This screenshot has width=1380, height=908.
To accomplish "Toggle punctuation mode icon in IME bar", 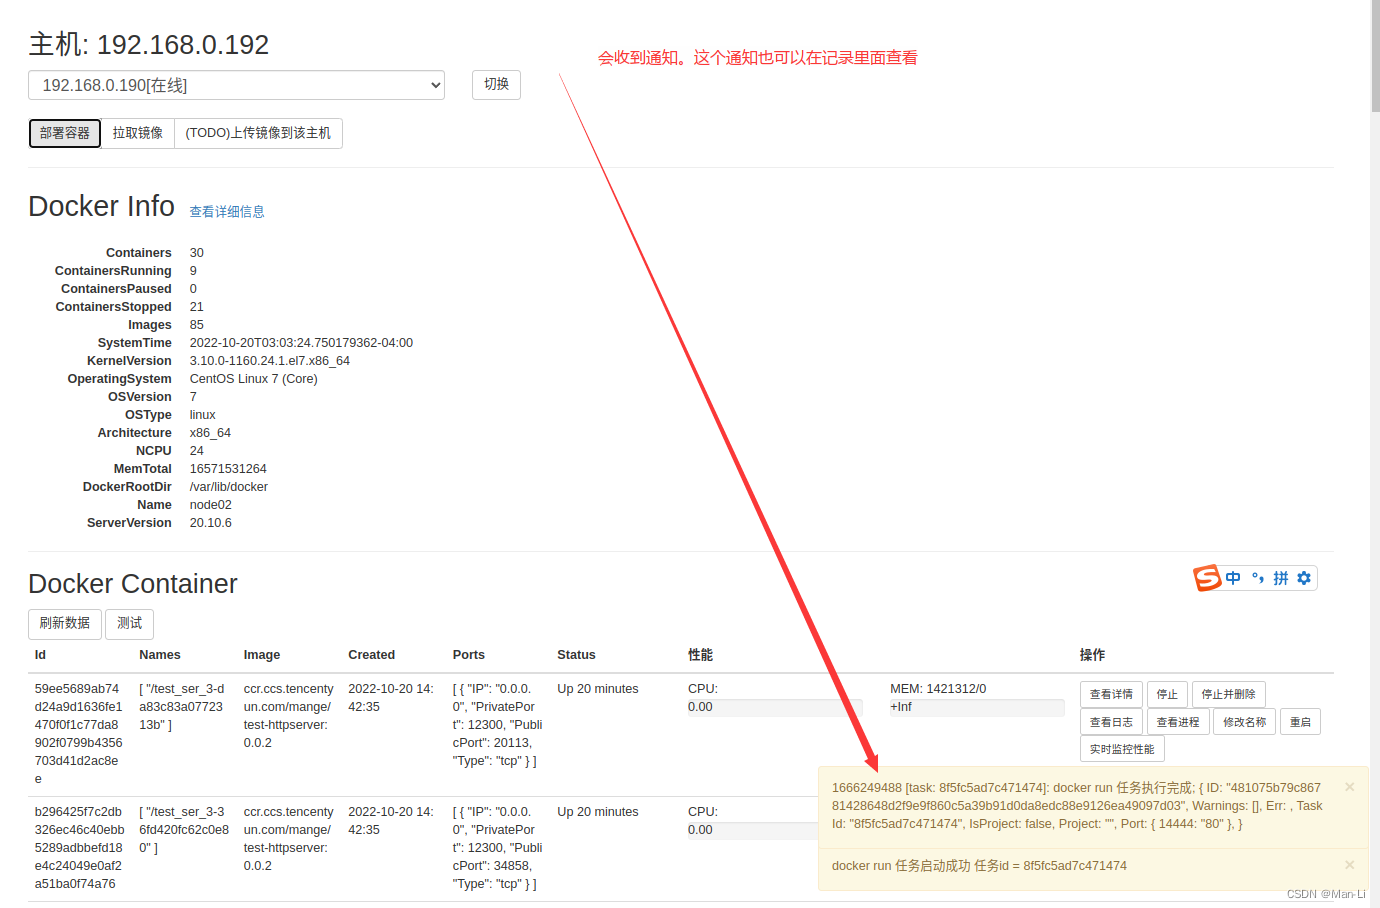I will point(1258,578).
